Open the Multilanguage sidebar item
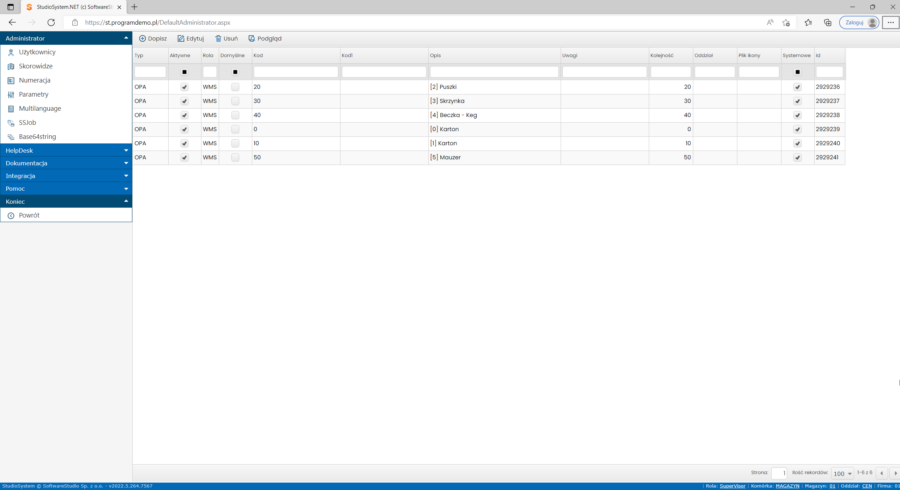The height and width of the screenshot is (490, 900). [x=40, y=108]
